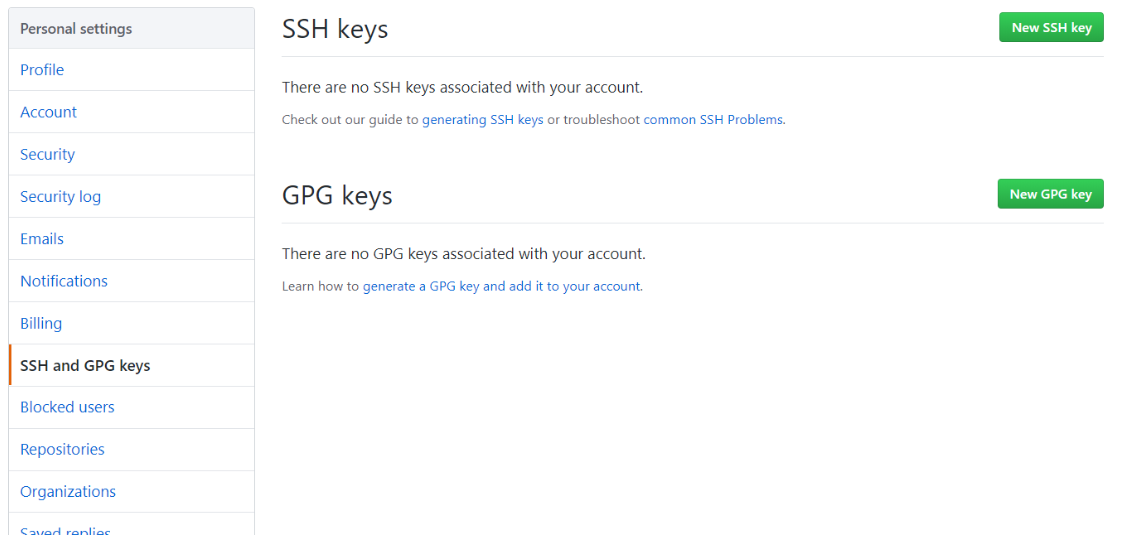Open Notifications settings
The width and height of the screenshot is (1132, 547).
click(64, 281)
